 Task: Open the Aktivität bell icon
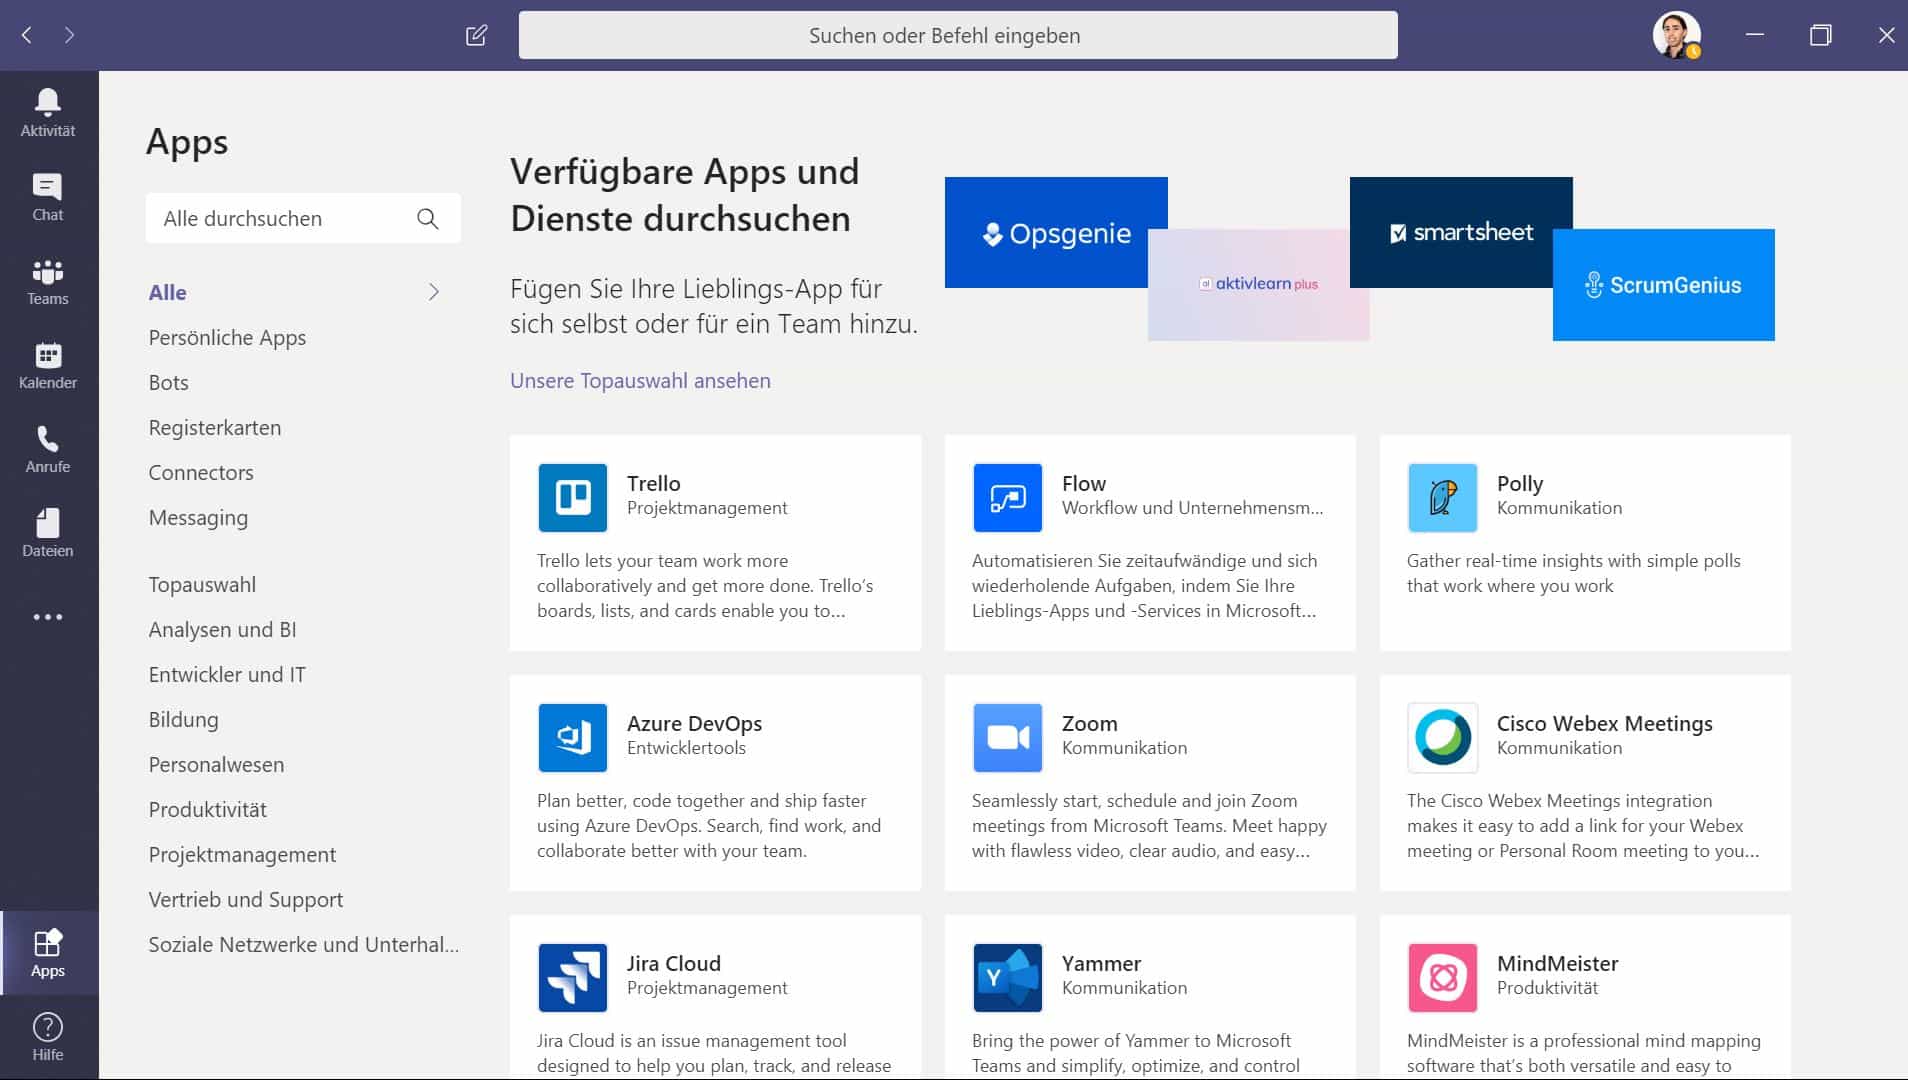tap(48, 101)
